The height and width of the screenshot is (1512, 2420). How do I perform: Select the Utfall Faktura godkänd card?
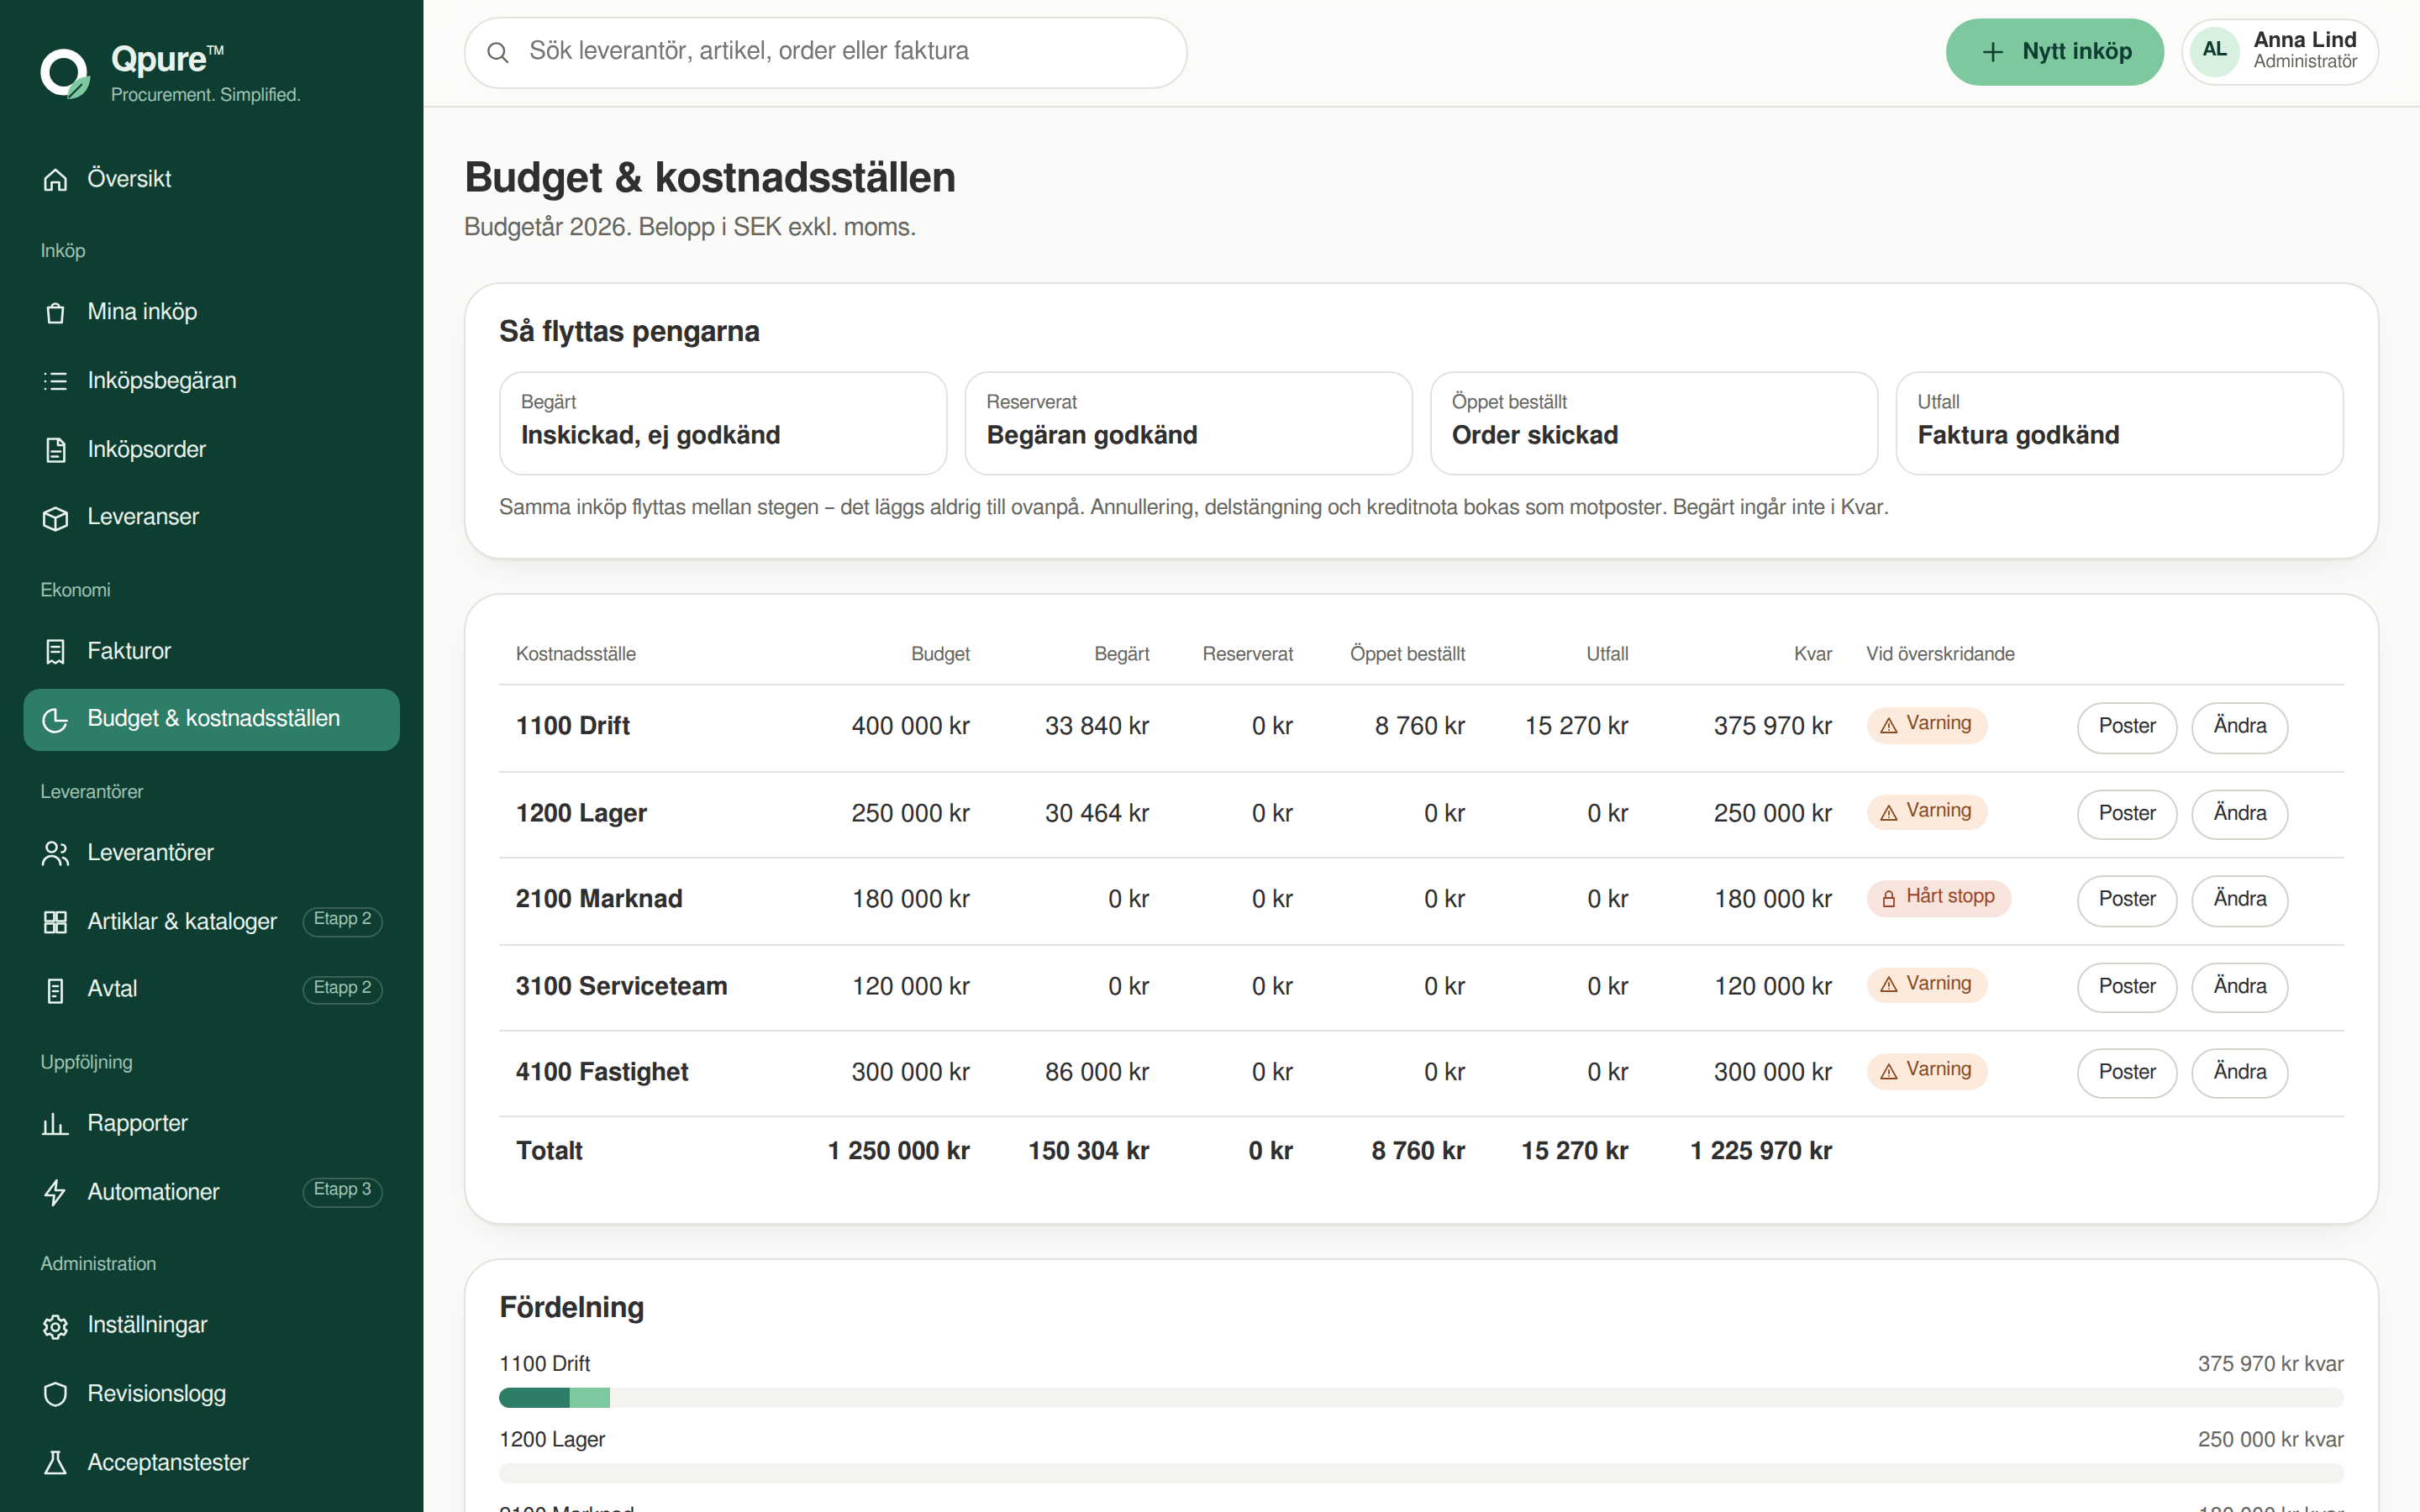pos(2119,423)
